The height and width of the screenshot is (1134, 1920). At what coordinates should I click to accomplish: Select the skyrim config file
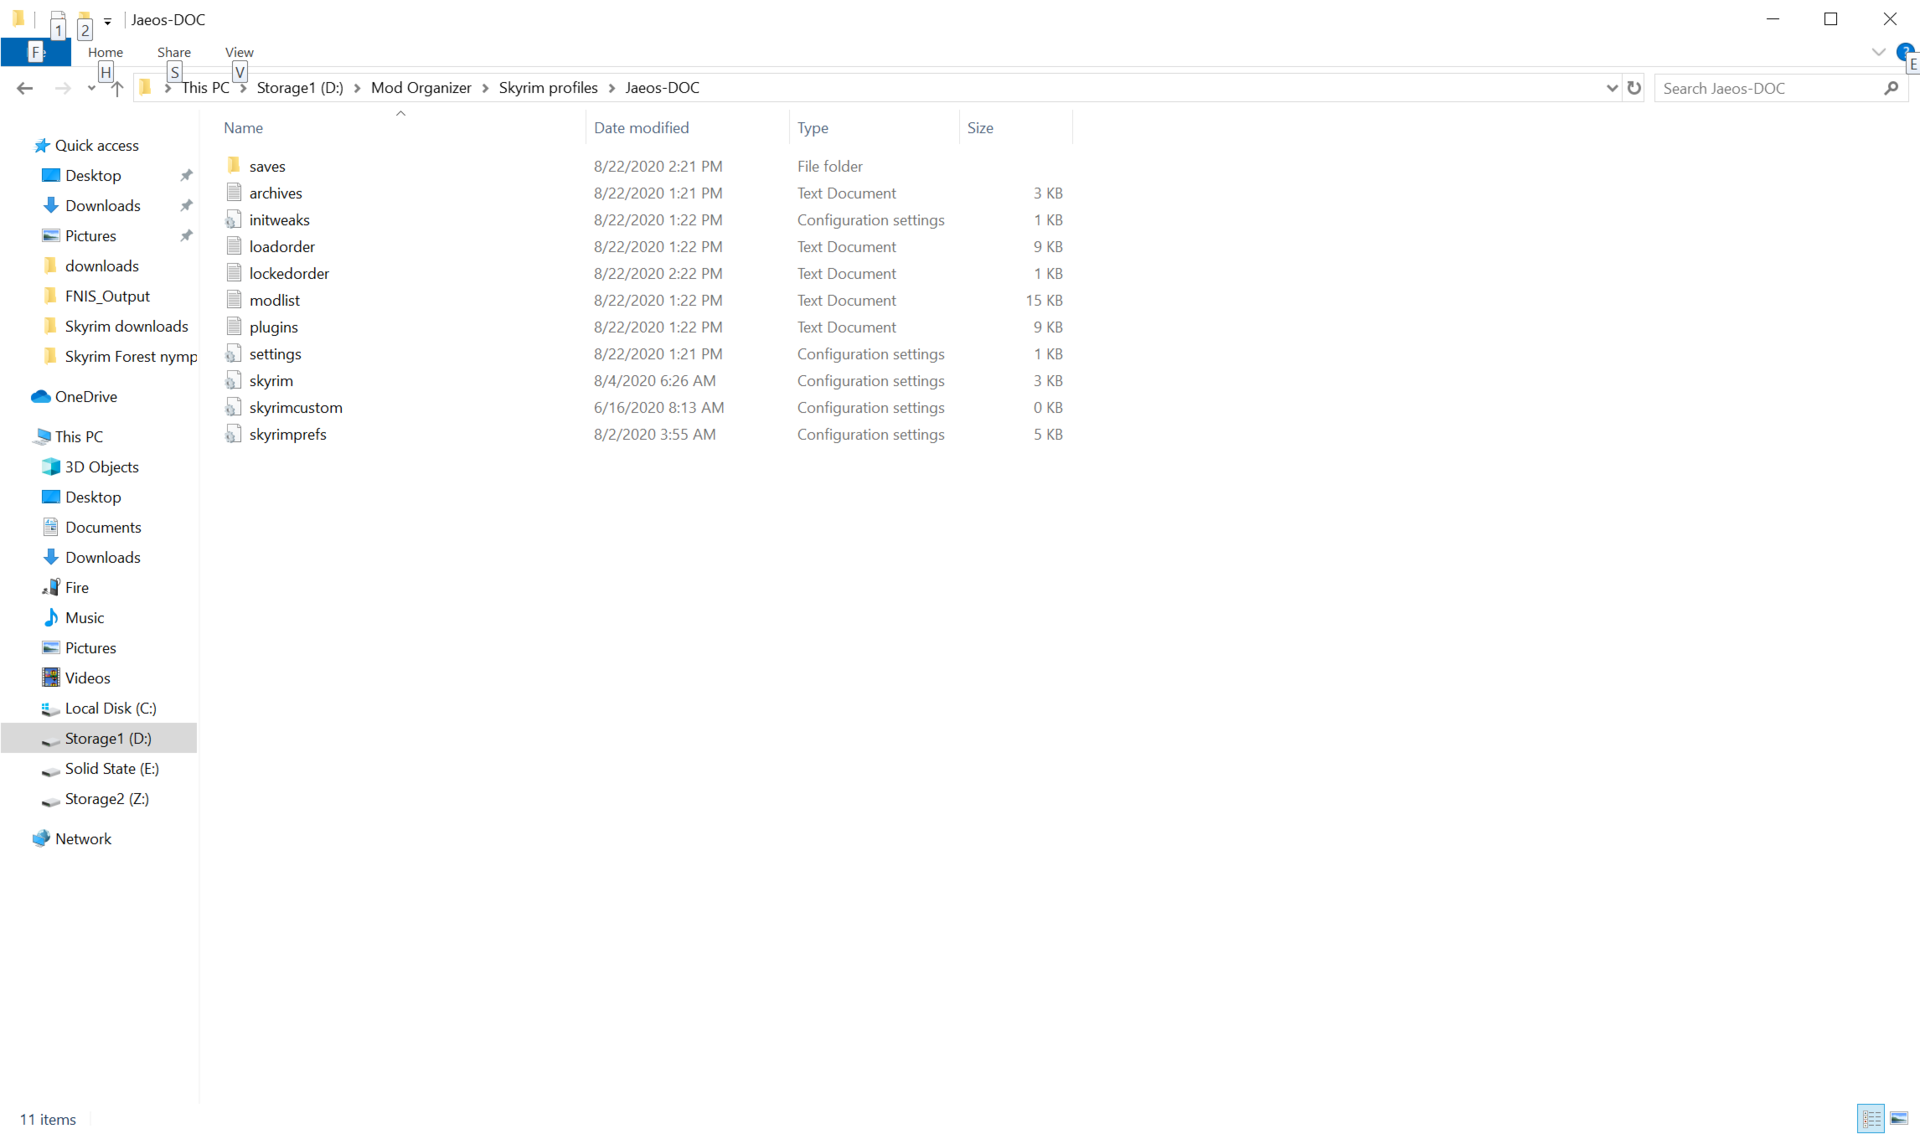point(271,381)
